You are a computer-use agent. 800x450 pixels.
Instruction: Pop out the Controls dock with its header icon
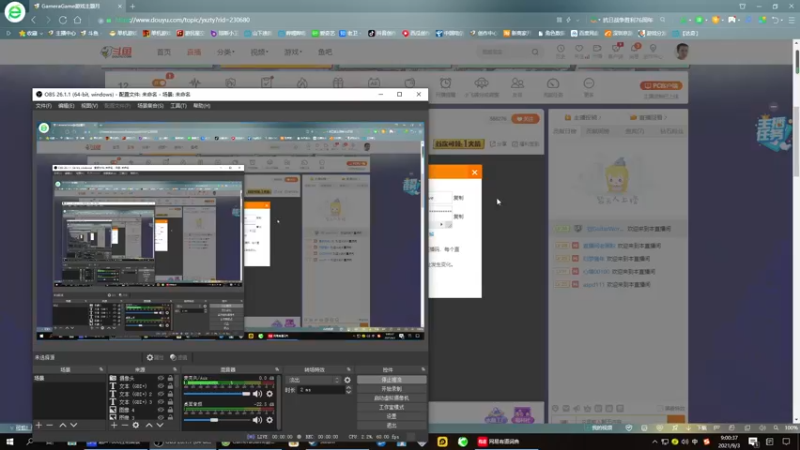pos(423,369)
